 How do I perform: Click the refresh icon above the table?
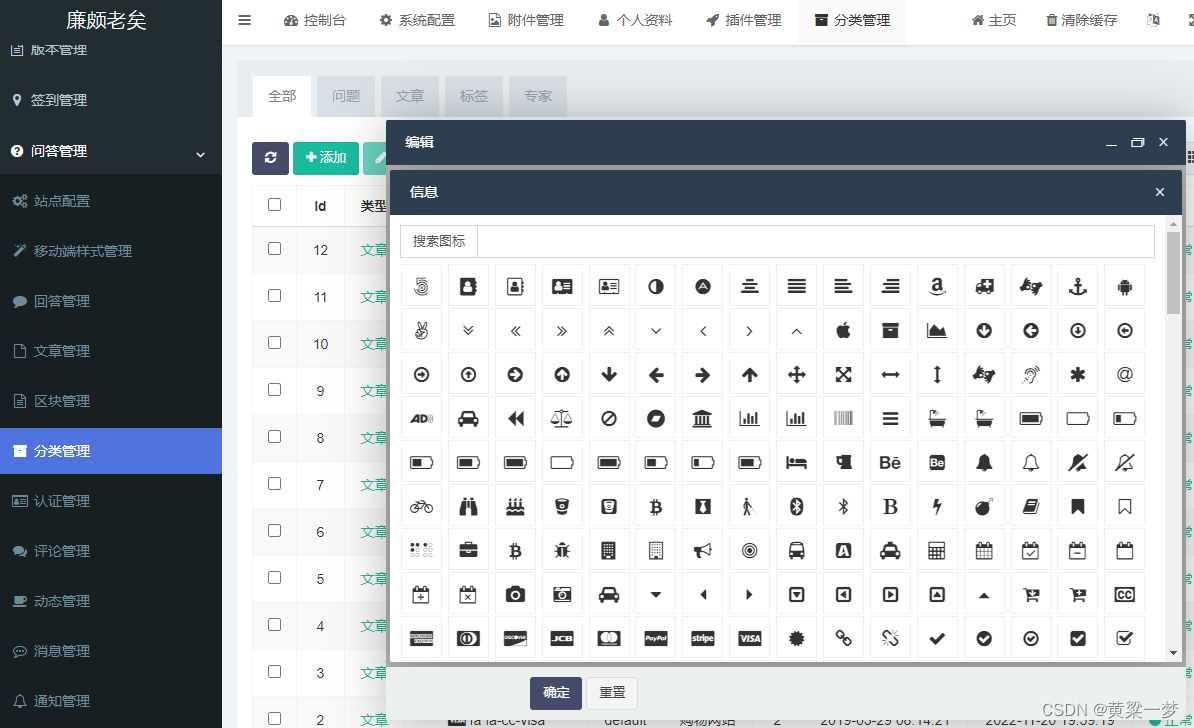click(x=270, y=158)
